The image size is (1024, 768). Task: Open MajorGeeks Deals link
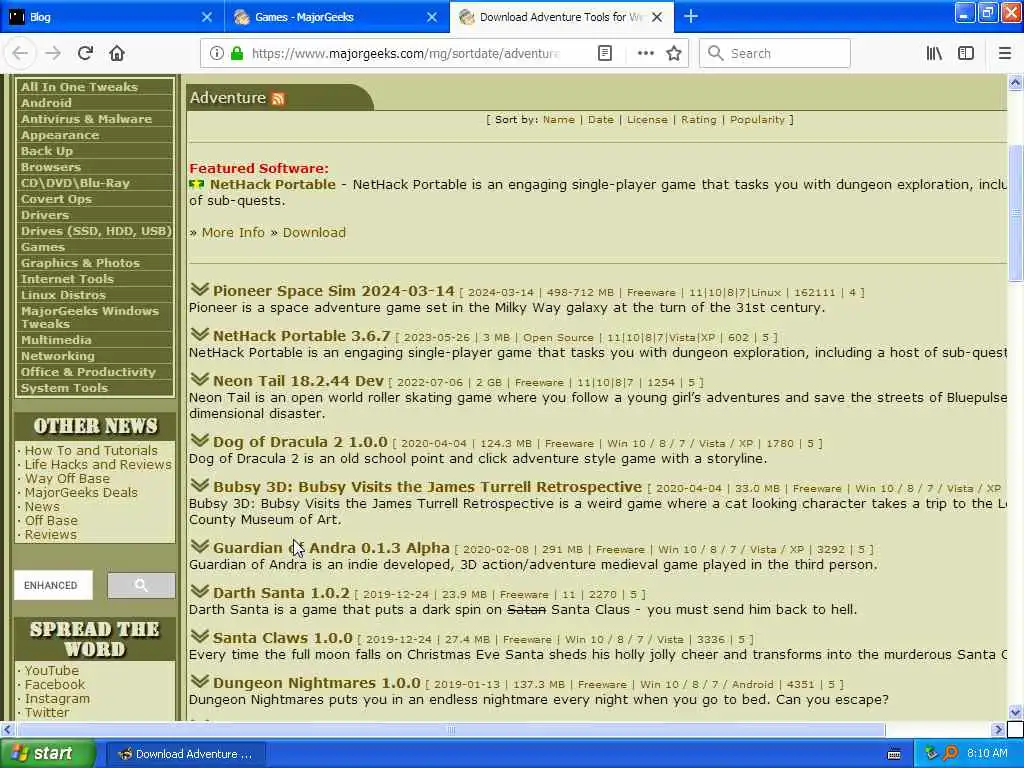coord(81,492)
